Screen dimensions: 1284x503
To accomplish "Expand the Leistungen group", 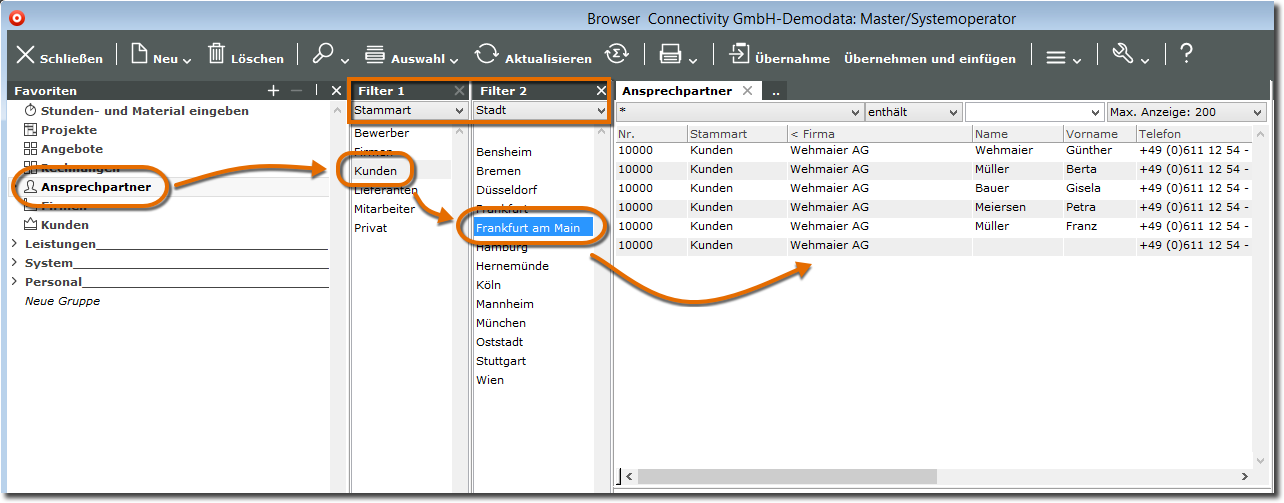I will (14, 244).
